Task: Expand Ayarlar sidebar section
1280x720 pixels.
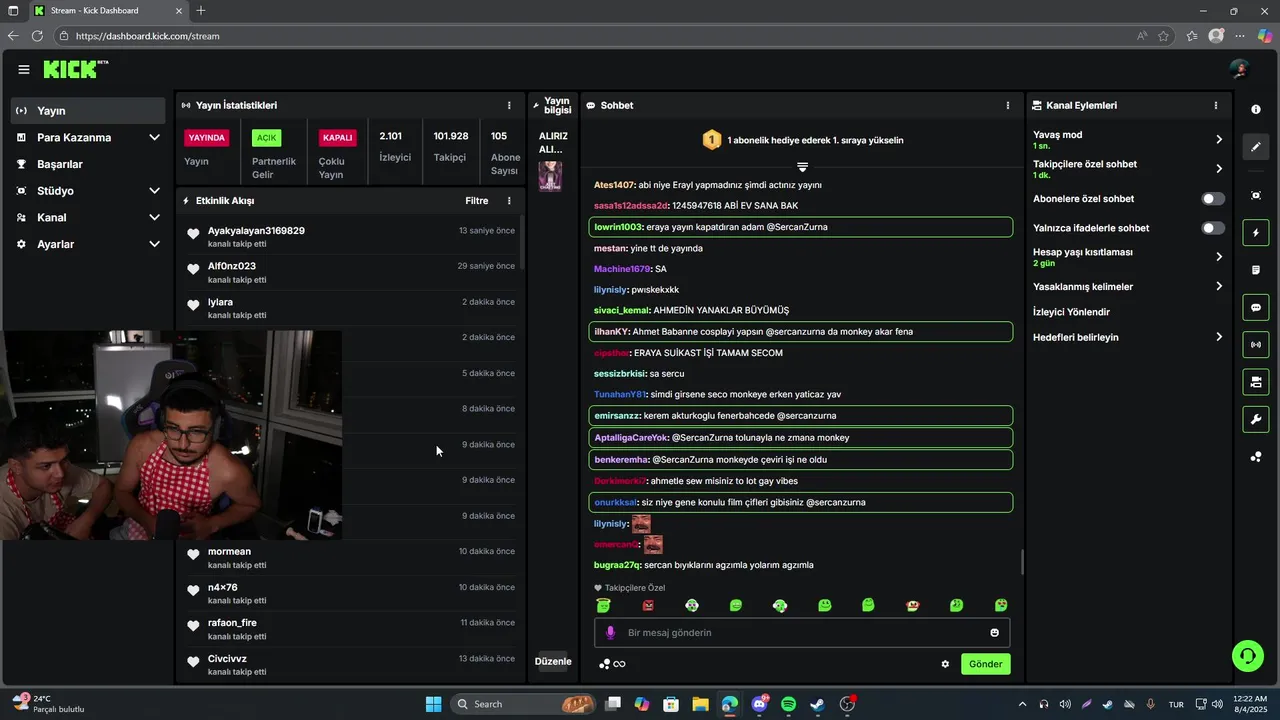Action: [x=154, y=244]
